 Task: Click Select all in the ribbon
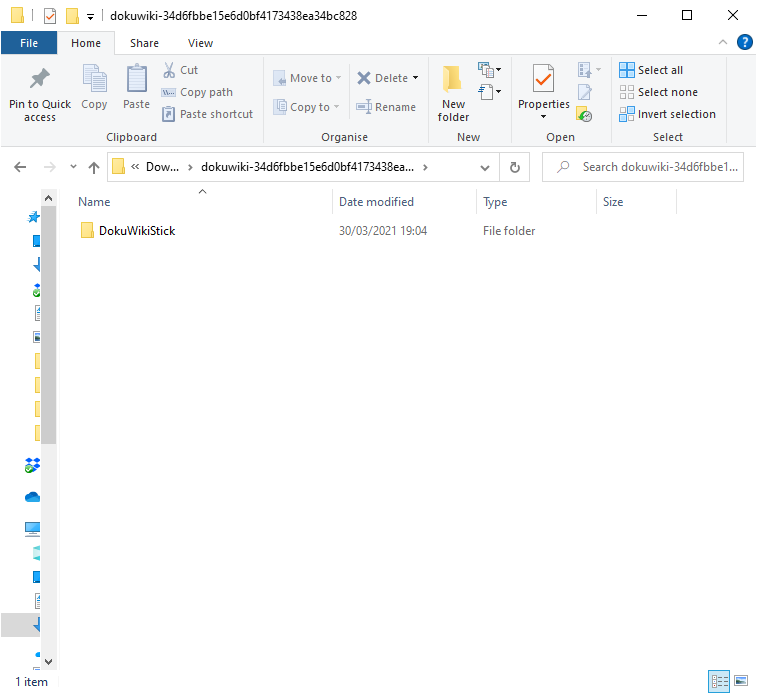[x=651, y=70]
